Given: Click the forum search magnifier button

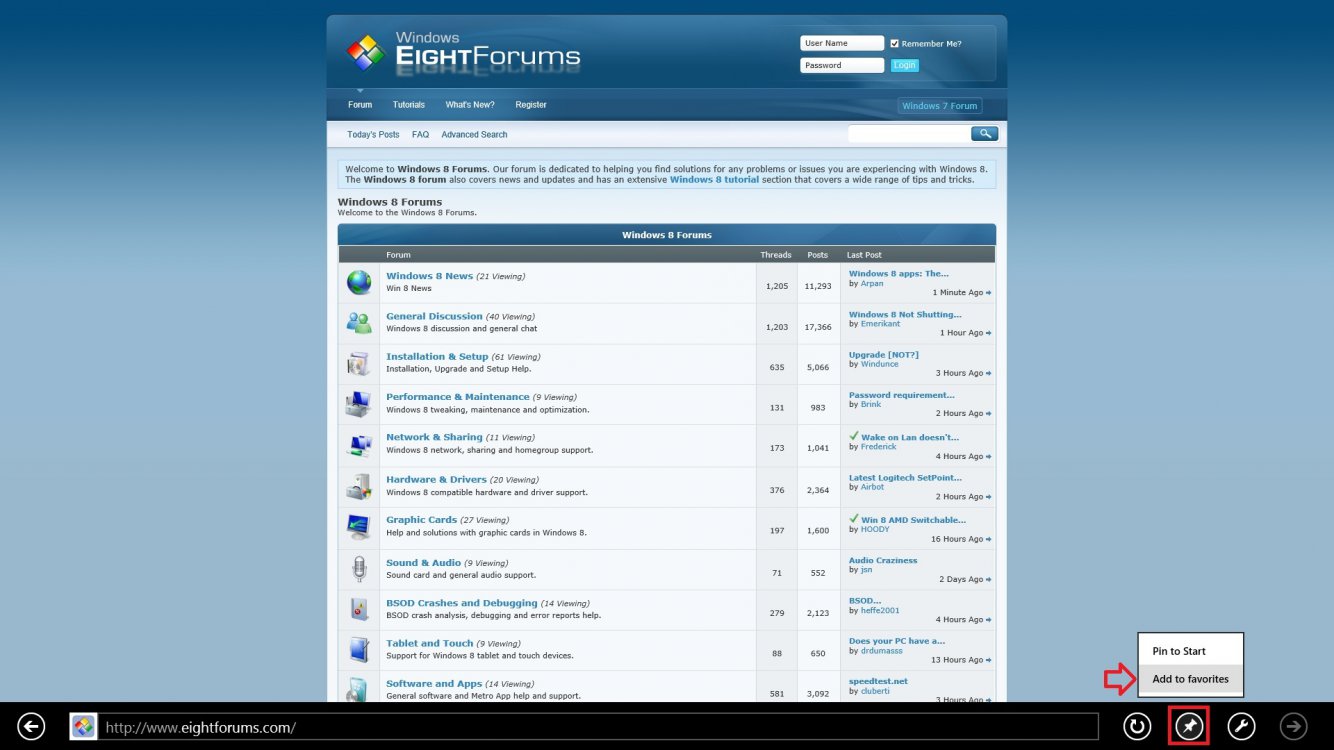Looking at the screenshot, I should pyautogui.click(x=984, y=134).
